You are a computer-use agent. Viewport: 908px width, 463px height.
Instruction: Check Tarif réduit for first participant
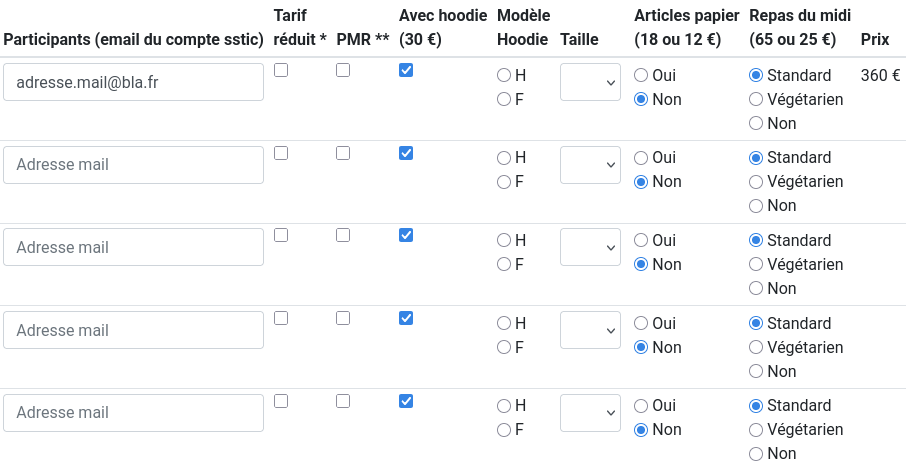(281, 71)
